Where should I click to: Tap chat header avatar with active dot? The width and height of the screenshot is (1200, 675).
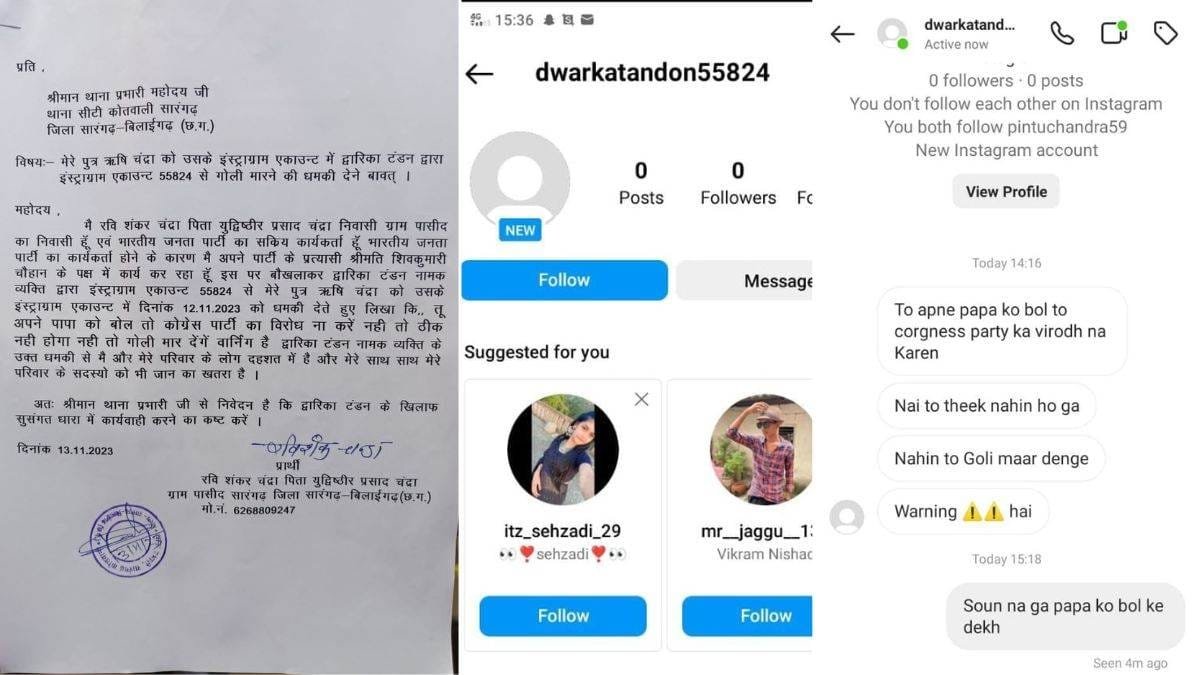pyautogui.click(x=892, y=34)
